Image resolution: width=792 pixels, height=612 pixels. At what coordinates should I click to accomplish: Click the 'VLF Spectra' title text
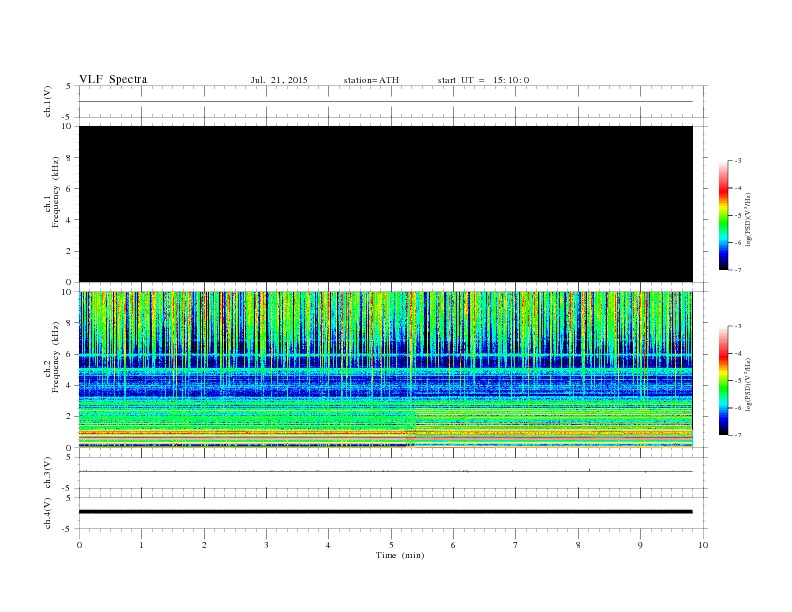[x=113, y=79]
